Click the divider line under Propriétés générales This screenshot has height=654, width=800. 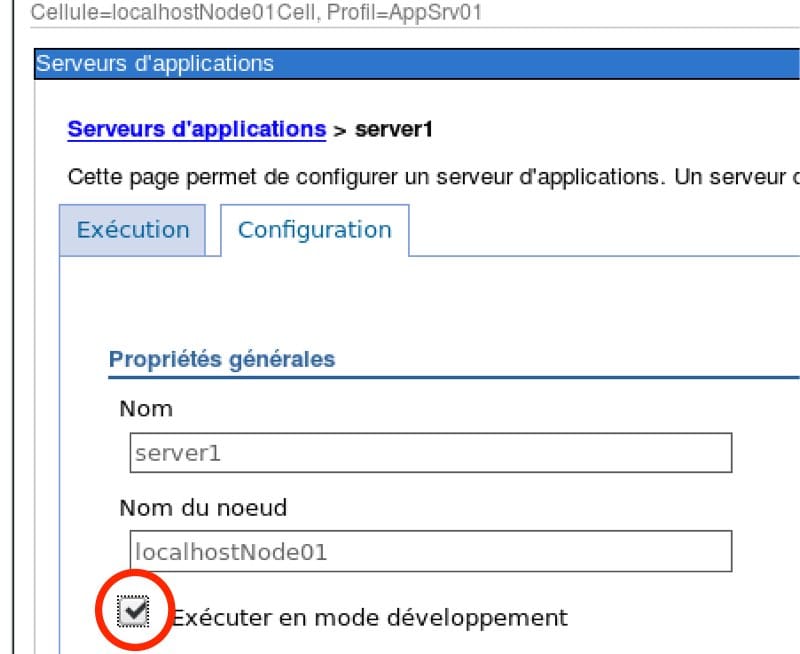[x=450, y=378]
